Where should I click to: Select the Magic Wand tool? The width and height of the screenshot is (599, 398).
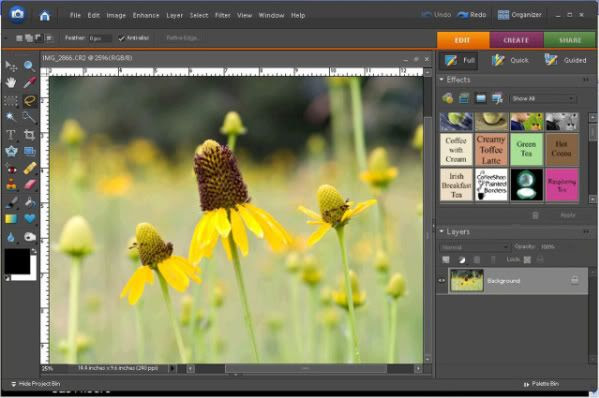(x=11, y=117)
